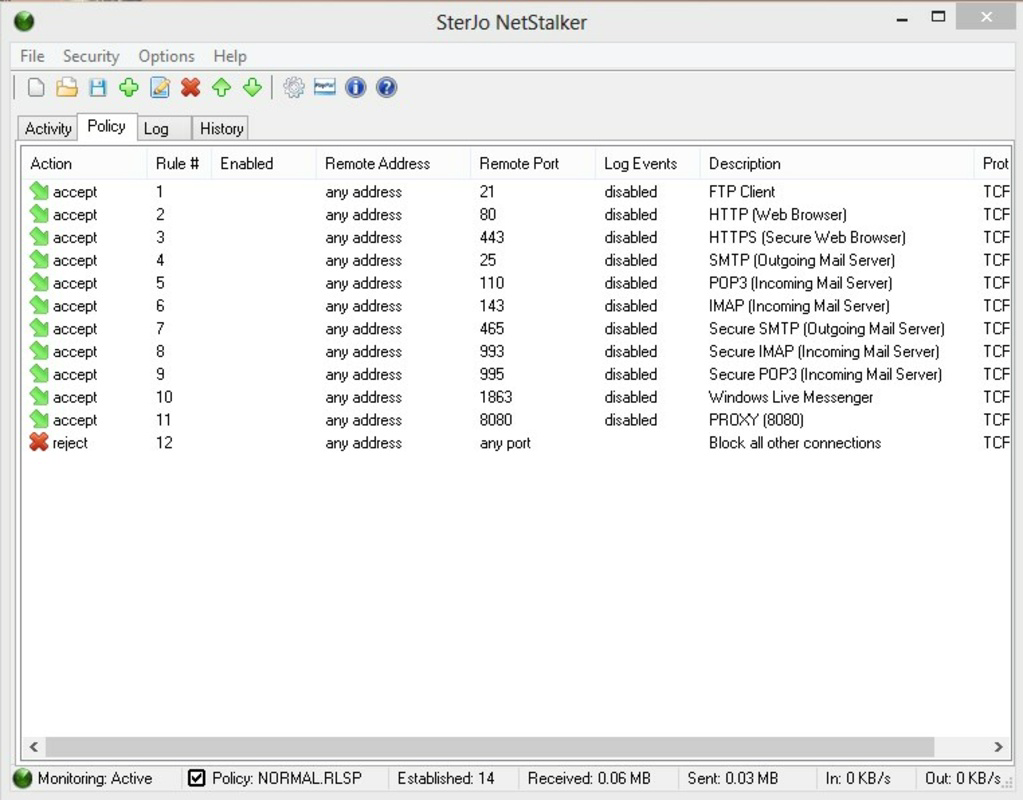Click 'HTTPS (Secure Web Browser)' description
This screenshot has width=1023, height=800.
pos(807,237)
